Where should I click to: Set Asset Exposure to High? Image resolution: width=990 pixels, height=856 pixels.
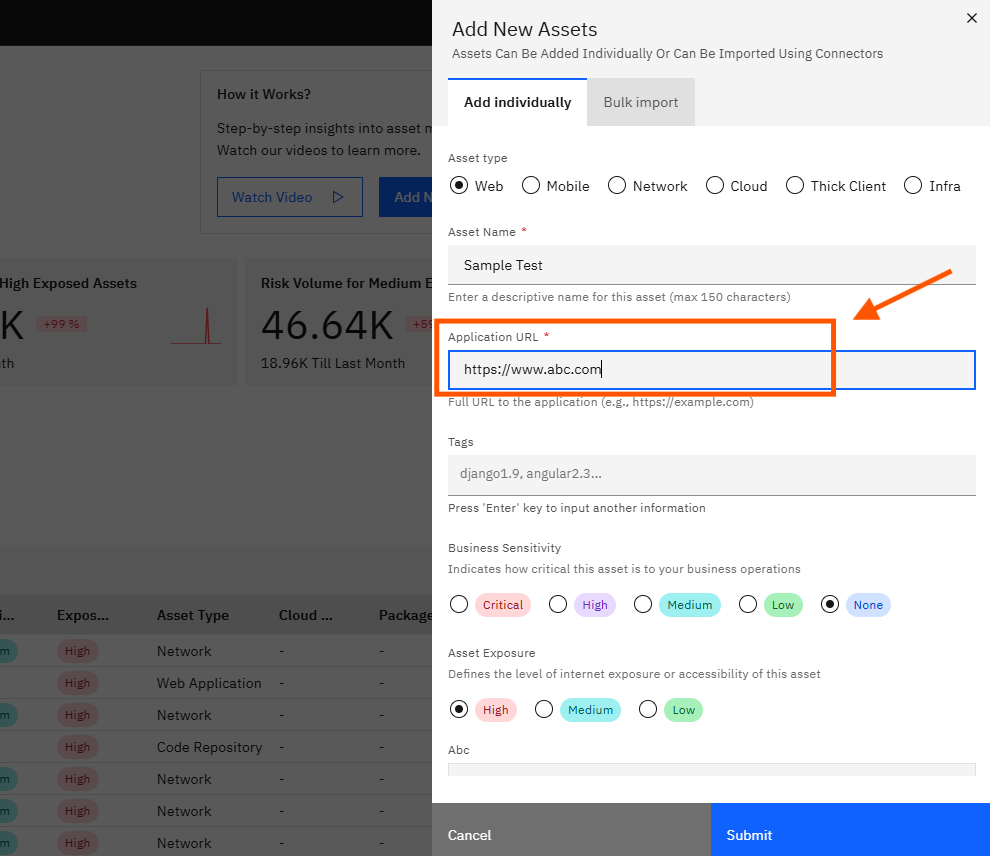click(x=459, y=710)
